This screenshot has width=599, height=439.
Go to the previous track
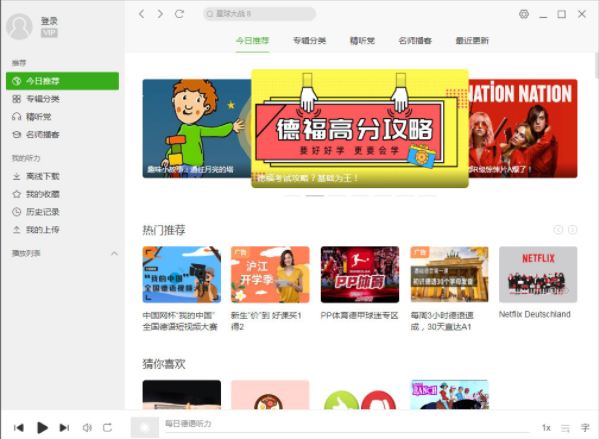[19, 428]
